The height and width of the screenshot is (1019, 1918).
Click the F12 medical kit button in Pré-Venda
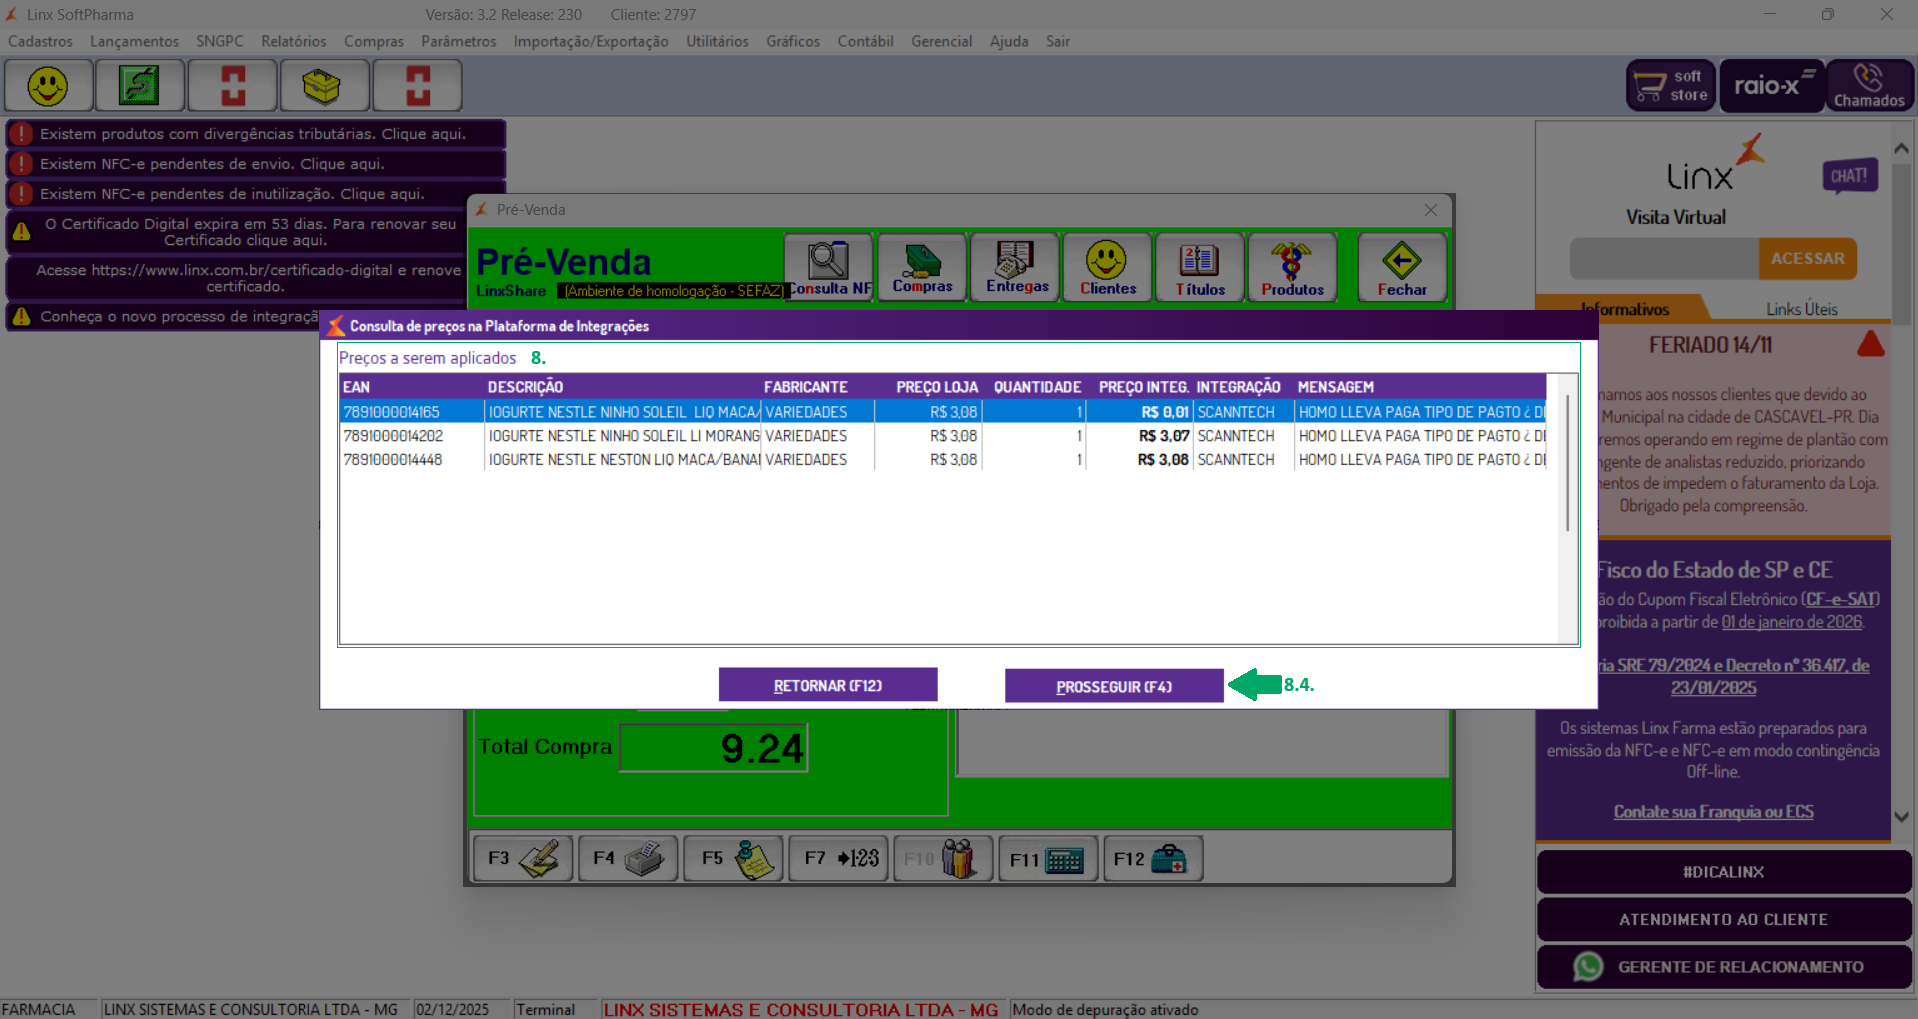[x=1153, y=858]
